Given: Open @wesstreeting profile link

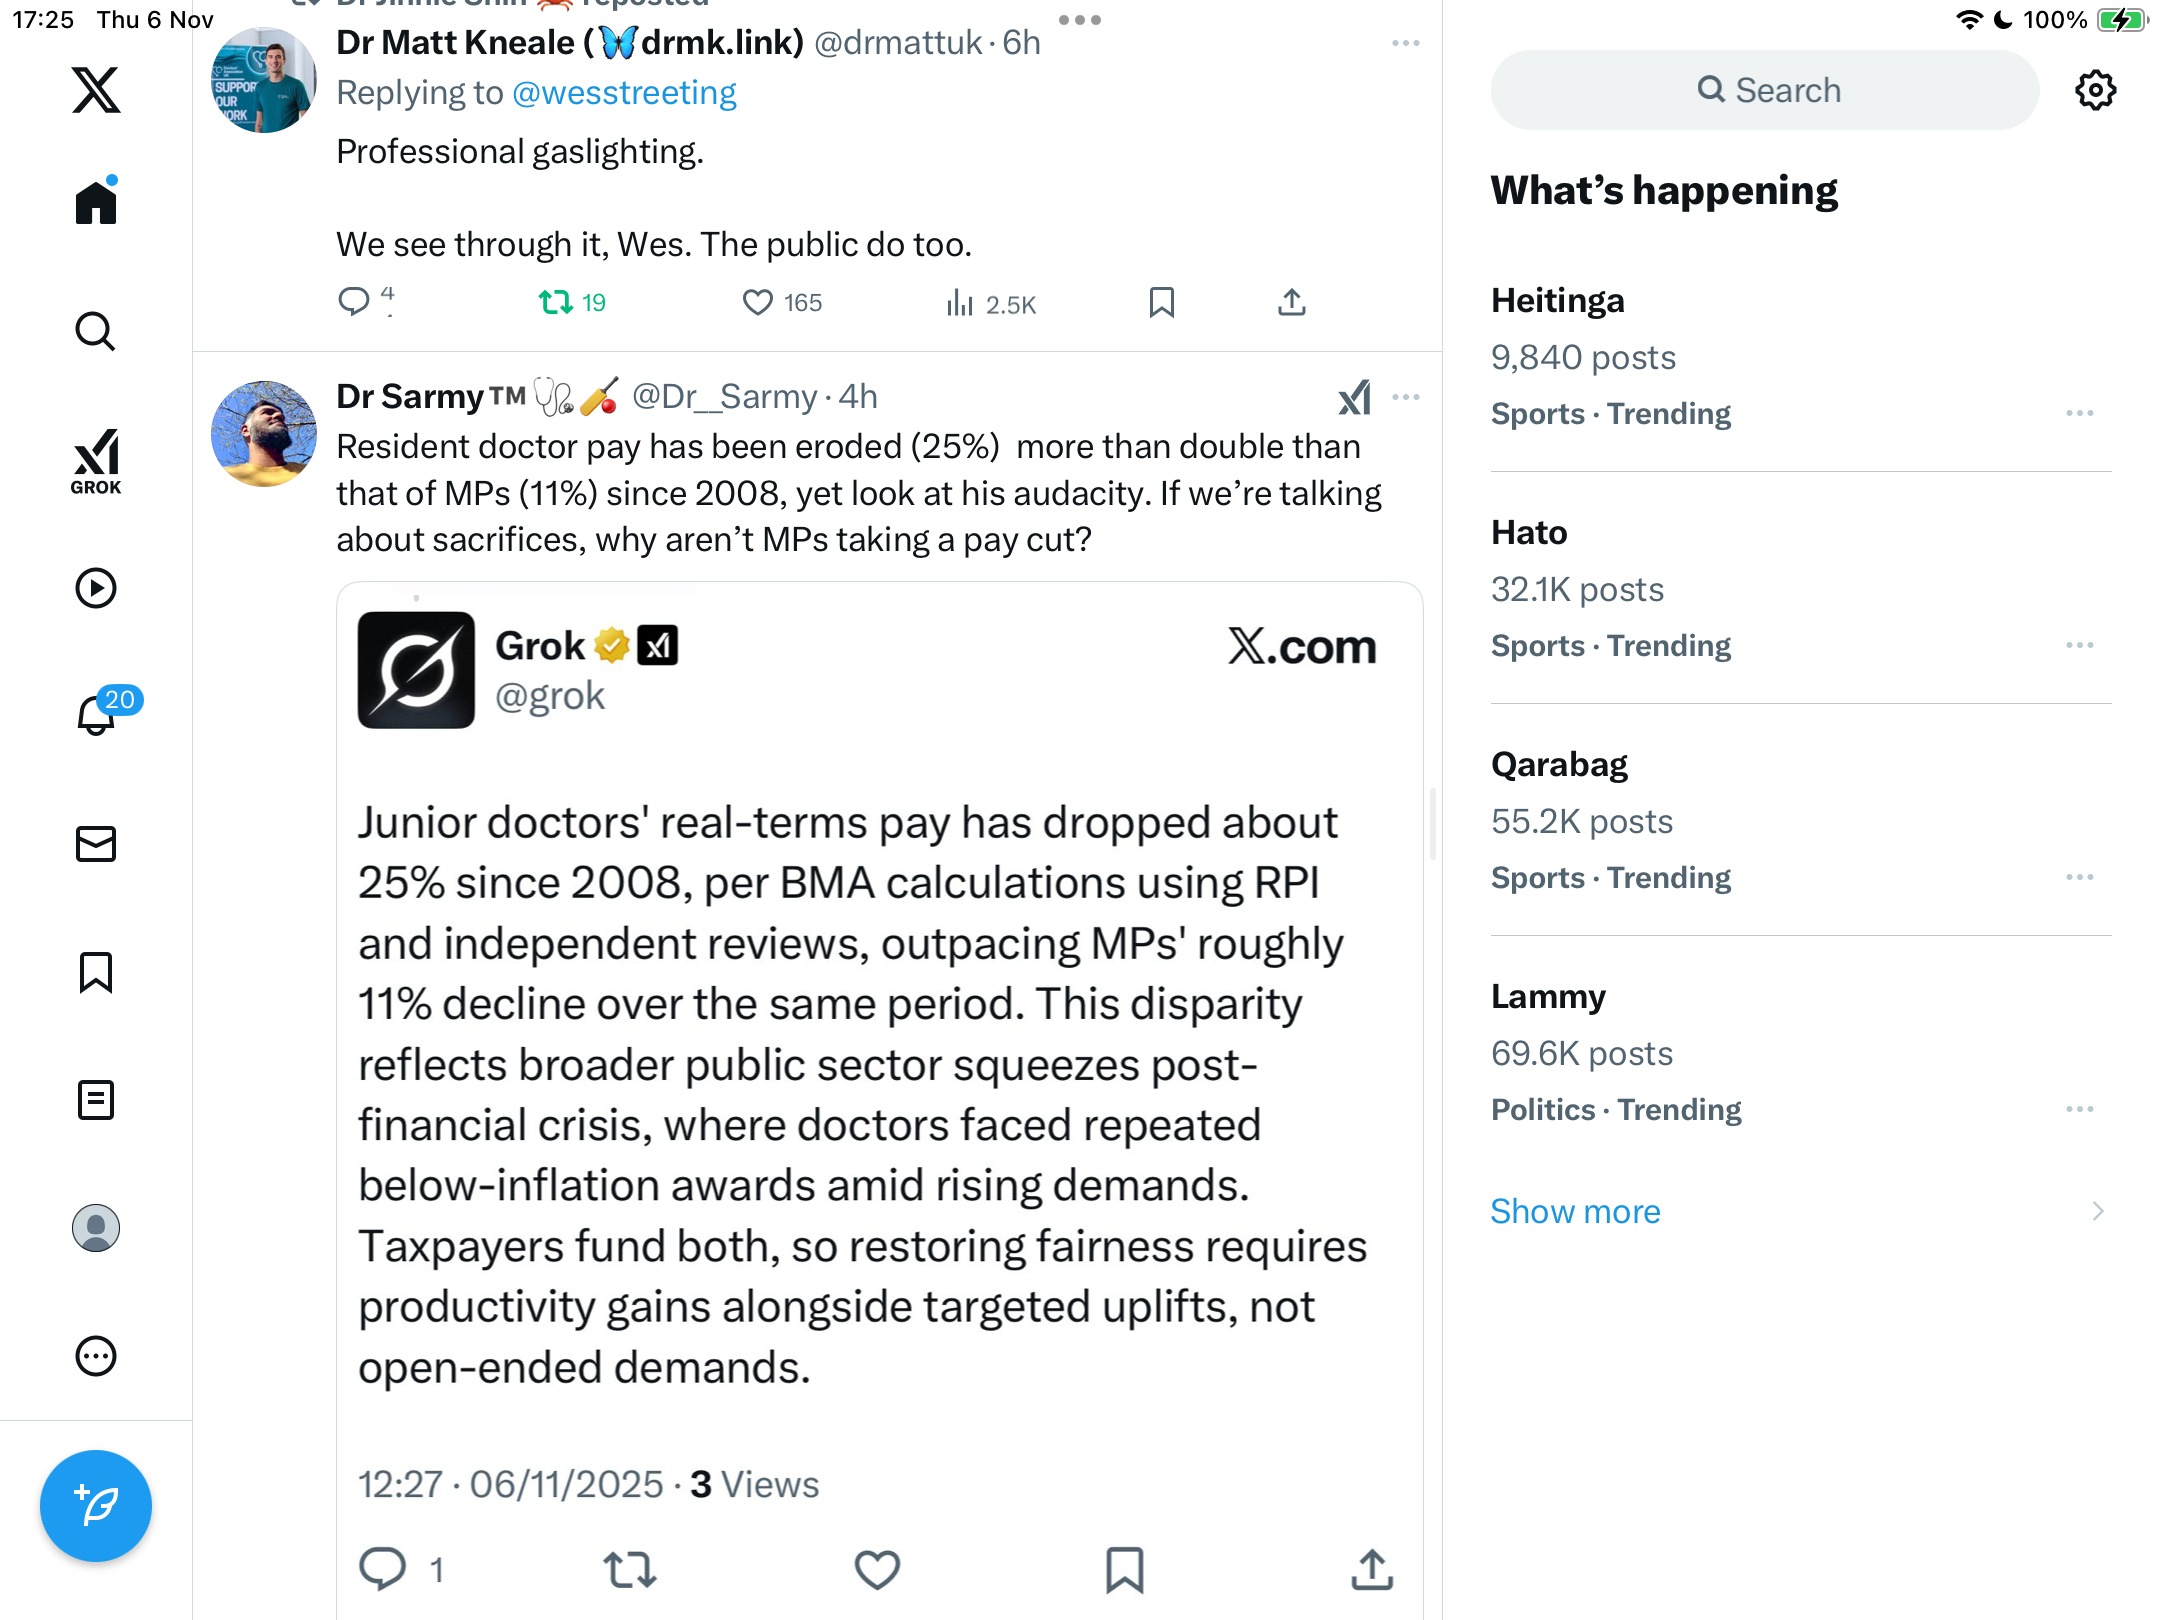Looking at the screenshot, I should click(624, 93).
